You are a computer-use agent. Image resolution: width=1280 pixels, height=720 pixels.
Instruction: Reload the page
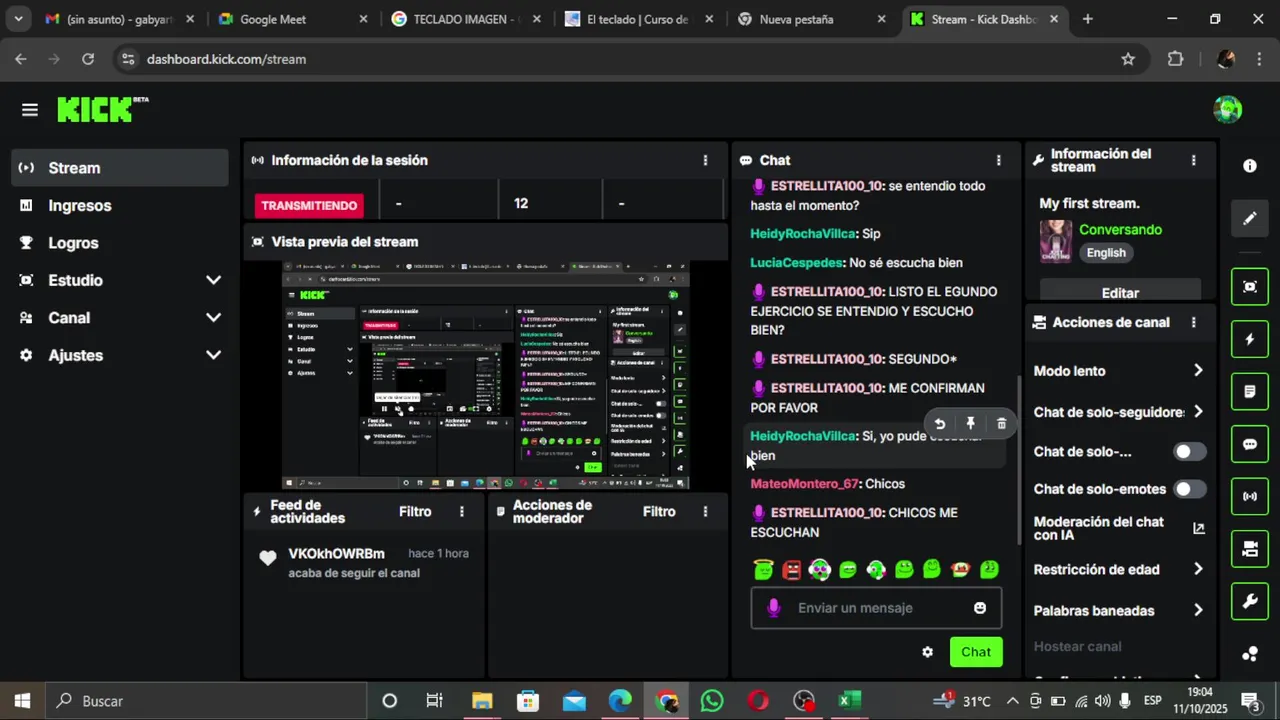point(88,59)
